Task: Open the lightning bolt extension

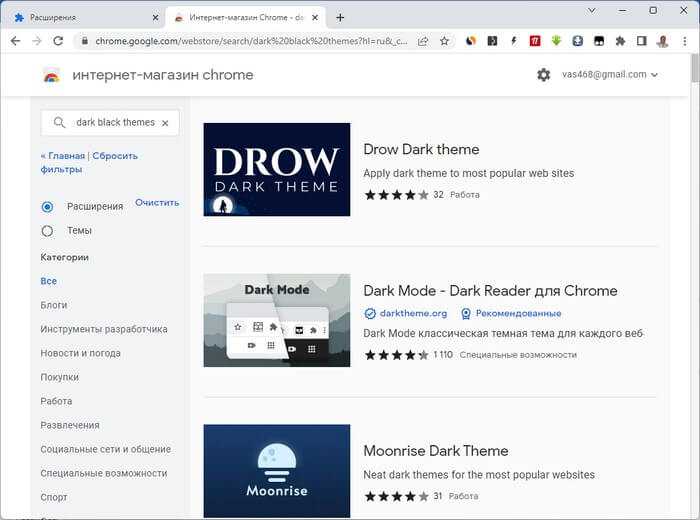Action: pyautogui.click(x=513, y=41)
